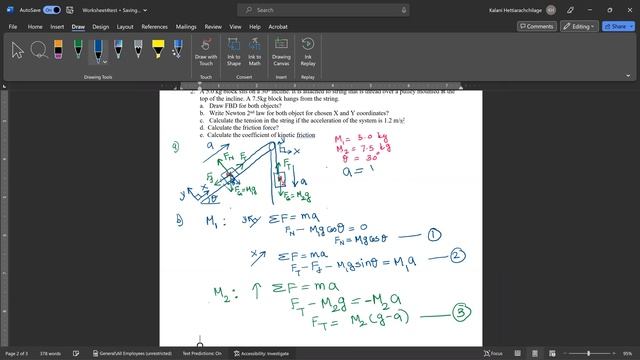Click the zoom out minus button
Viewport: 640px width, 360px height.
click(565, 353)
